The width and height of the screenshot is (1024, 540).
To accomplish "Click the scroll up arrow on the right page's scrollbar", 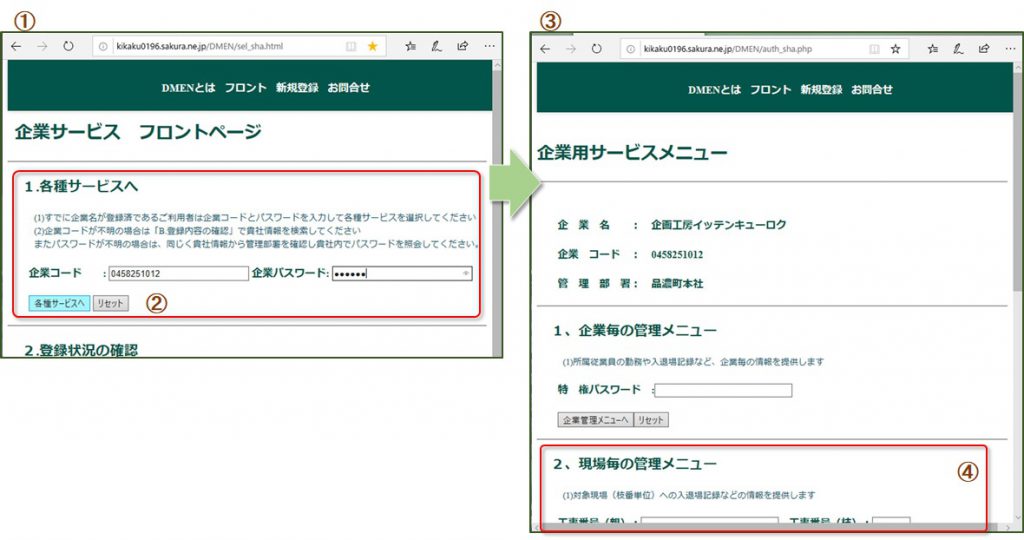I will point(1019,67).
